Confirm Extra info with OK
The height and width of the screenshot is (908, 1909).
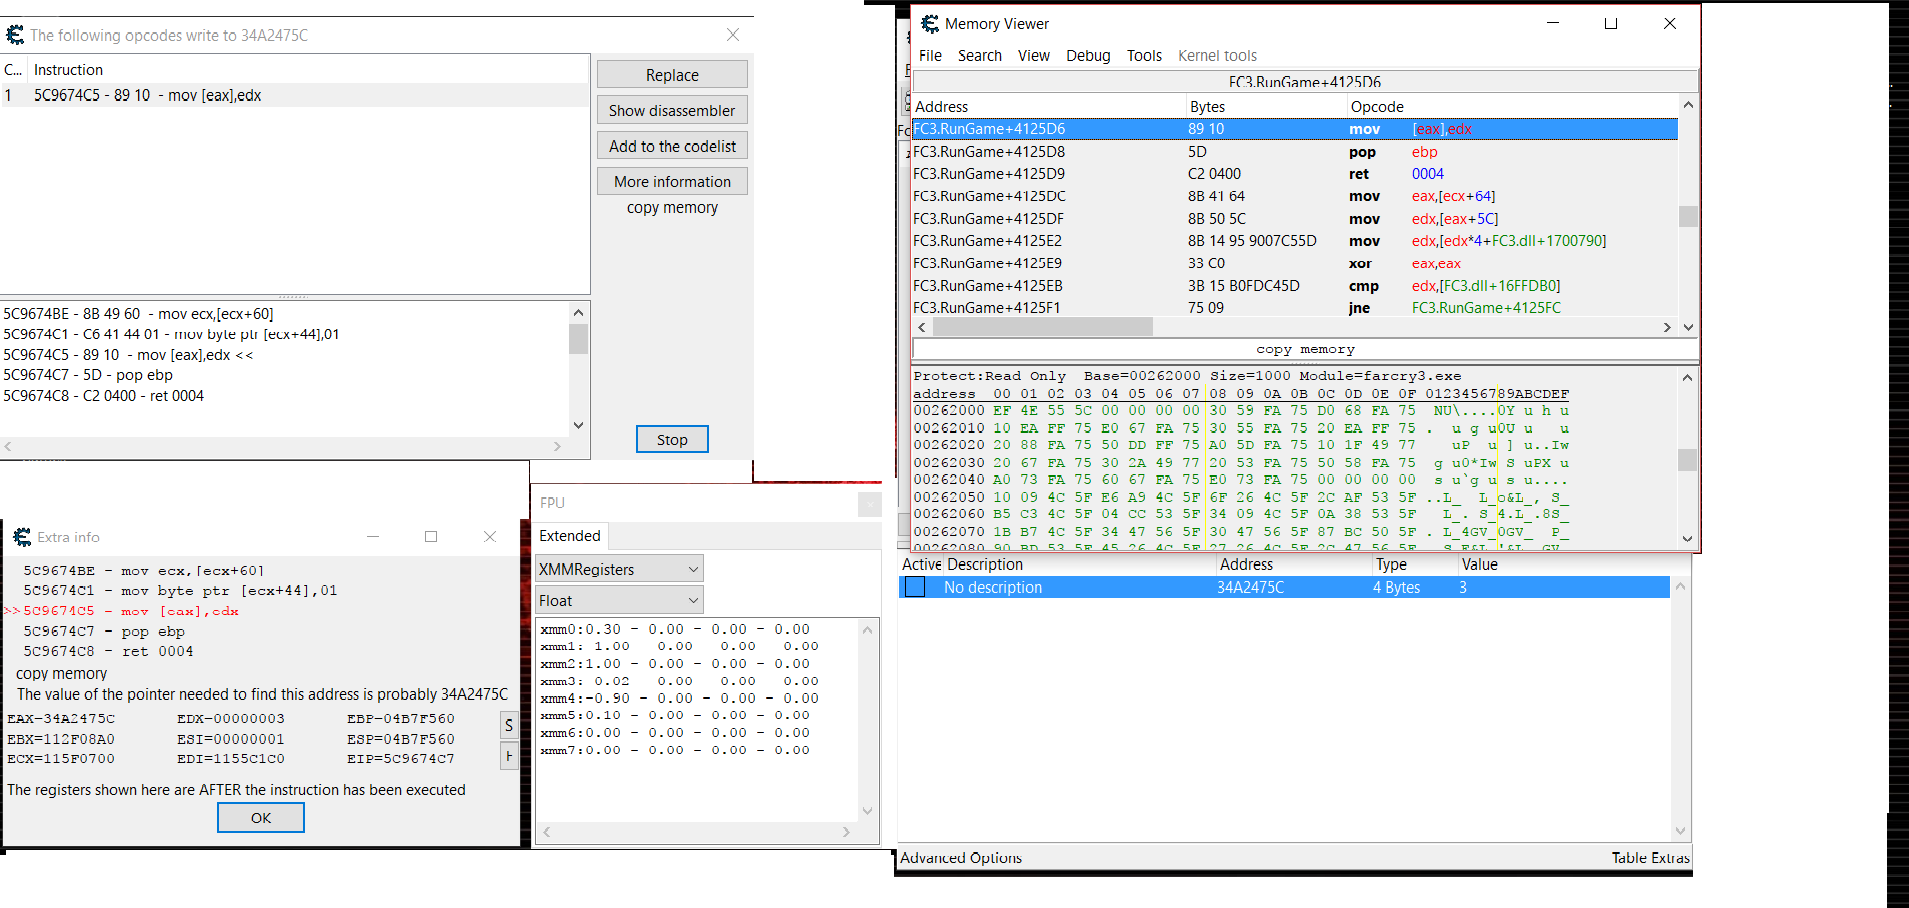pos(261,818)
